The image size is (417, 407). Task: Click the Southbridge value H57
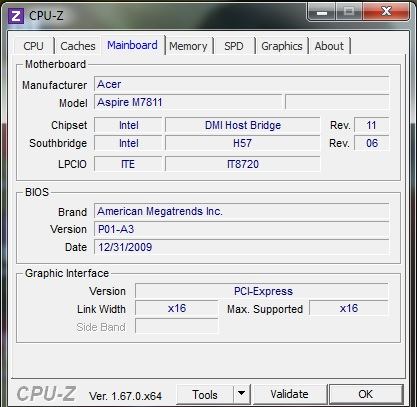(243, 143)
